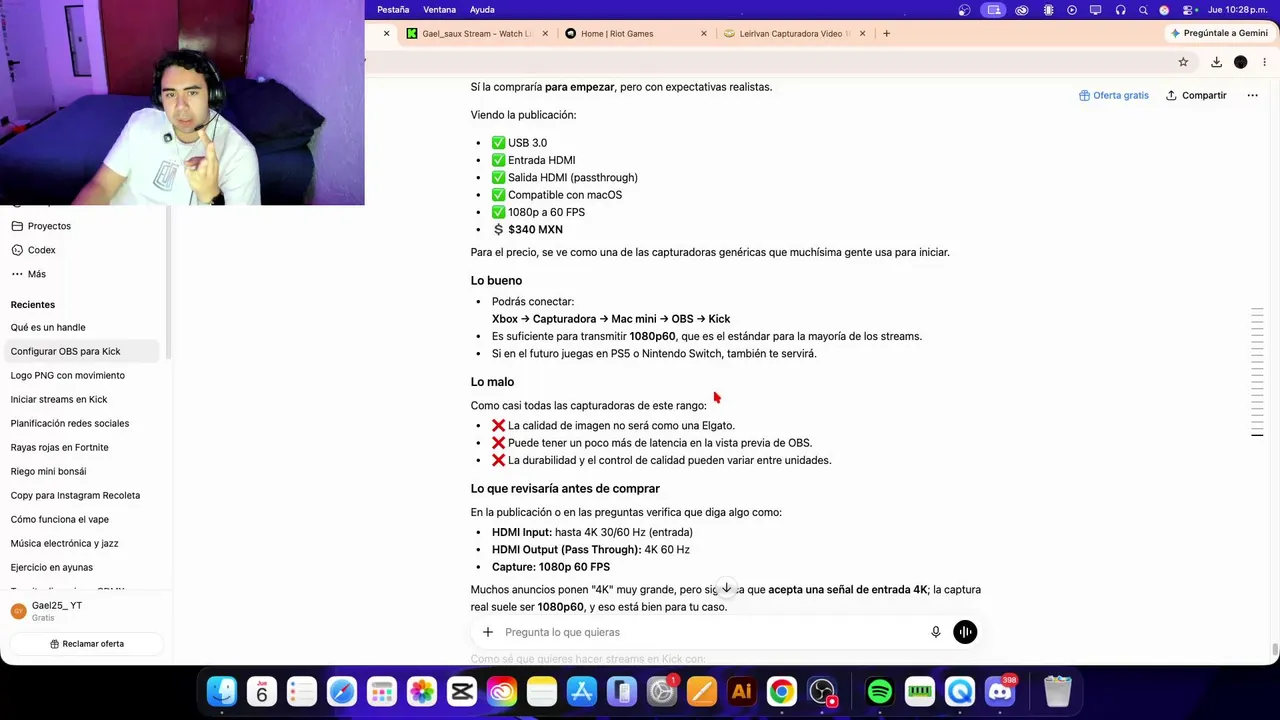Click the Reclamar oferta button

click(x=86, y=644)
